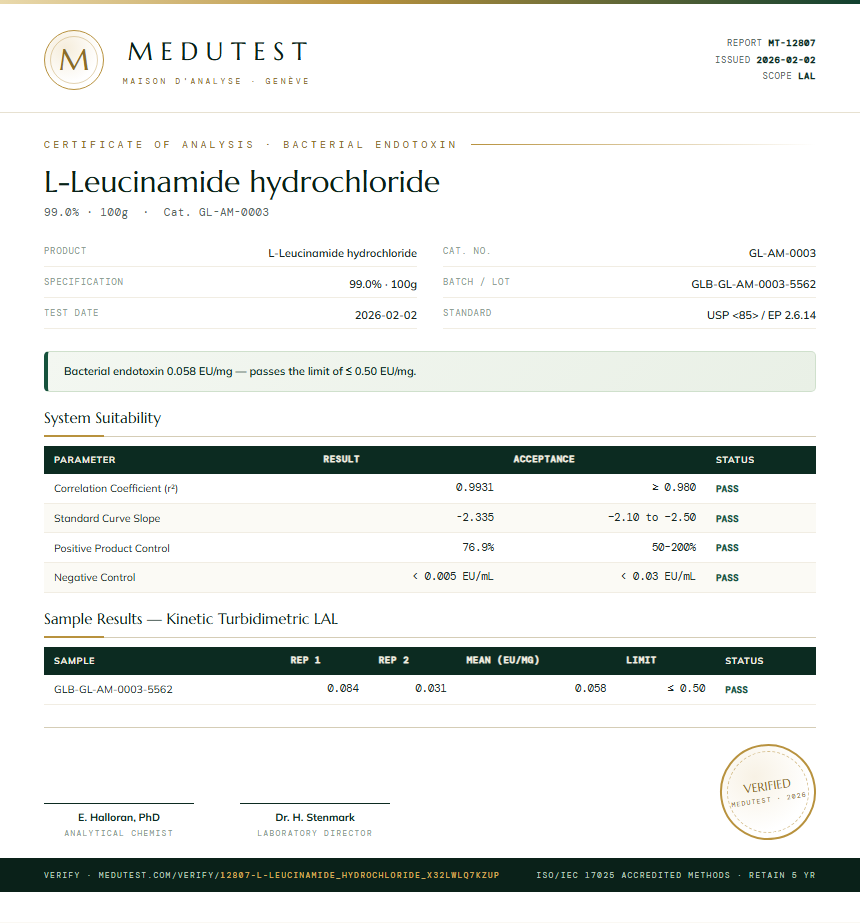The image size is (860, 923).
Task: Click the STATUS header in System Suitability table
Action: 735,460
